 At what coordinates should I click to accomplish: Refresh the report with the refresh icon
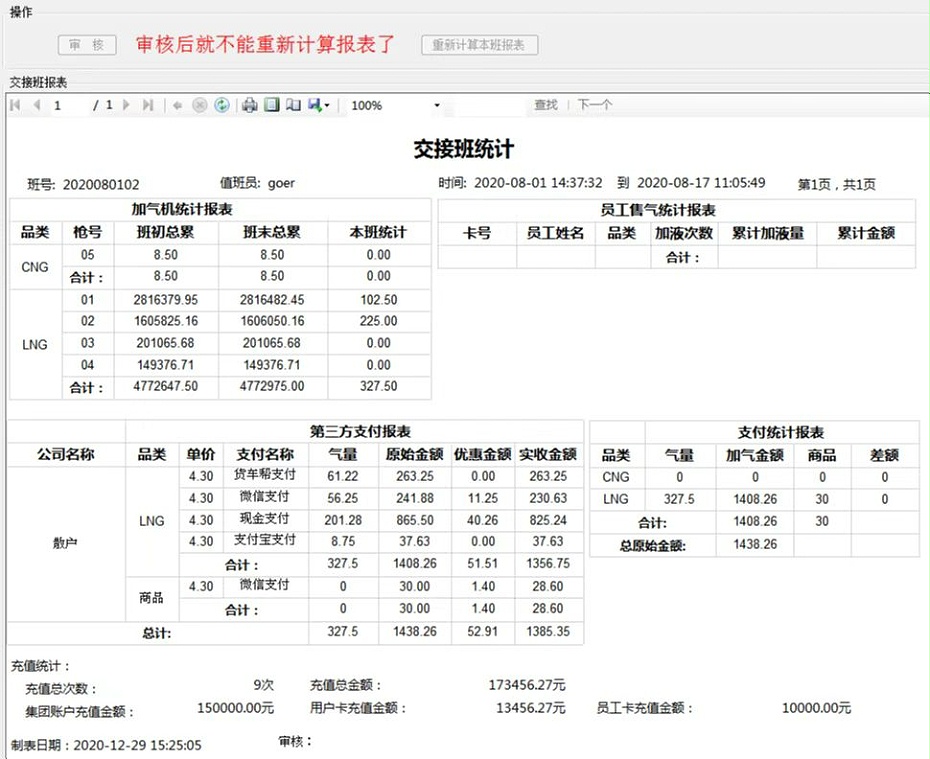tap(221, 105)
